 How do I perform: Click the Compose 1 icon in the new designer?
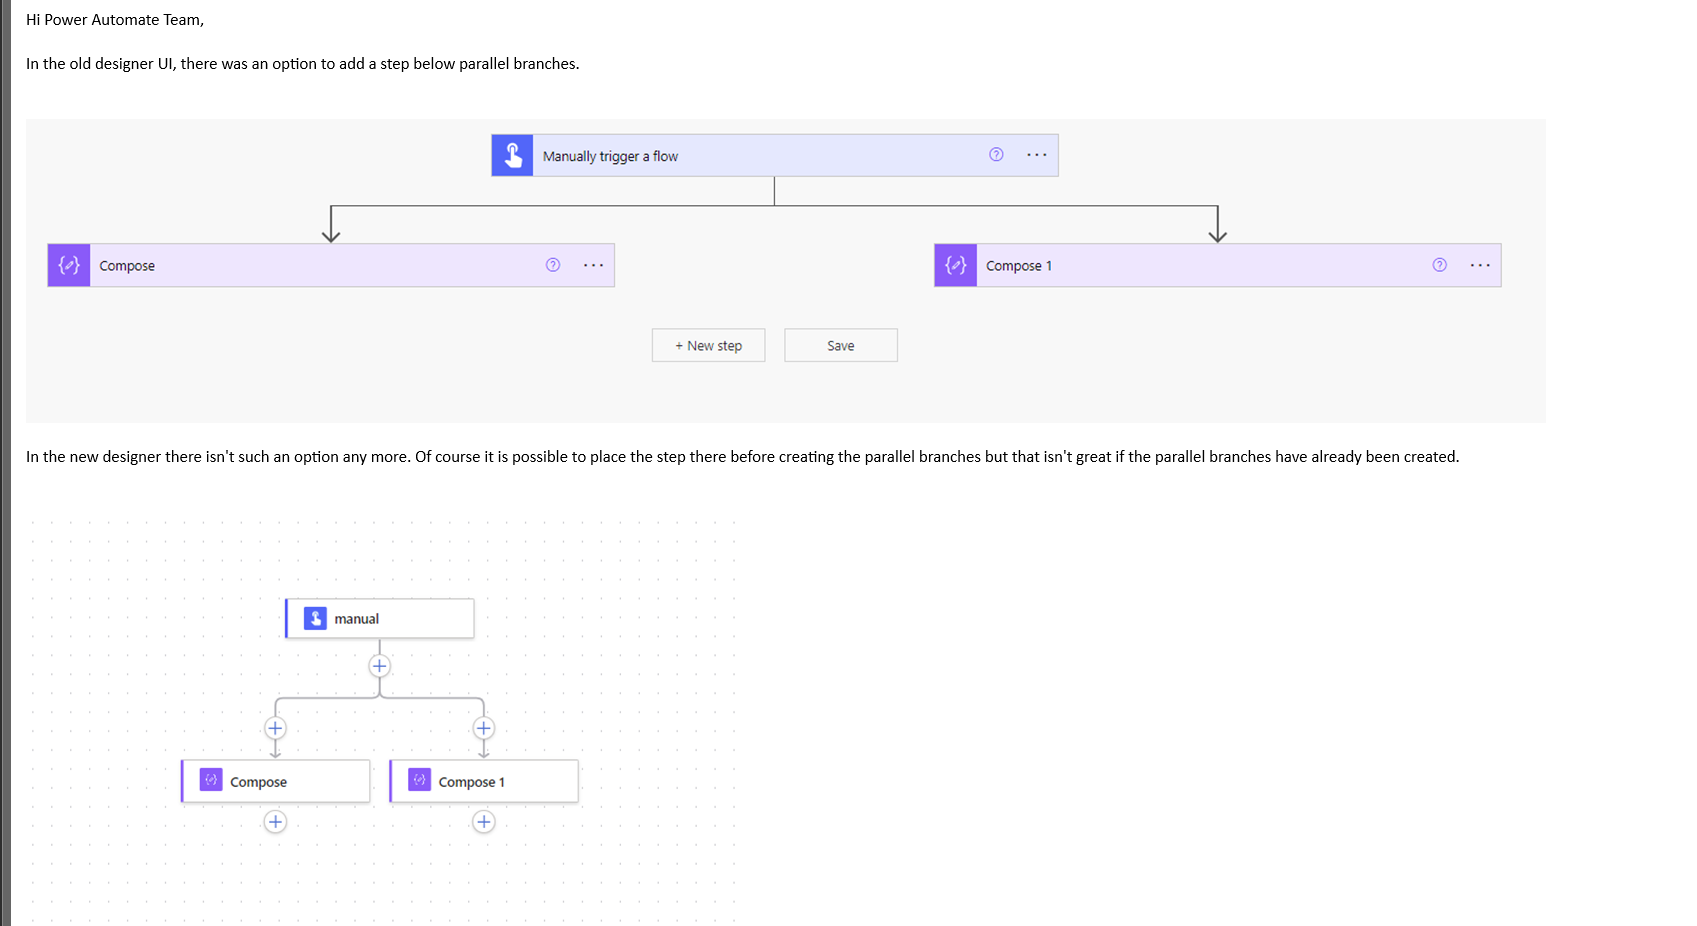[418, 780]
